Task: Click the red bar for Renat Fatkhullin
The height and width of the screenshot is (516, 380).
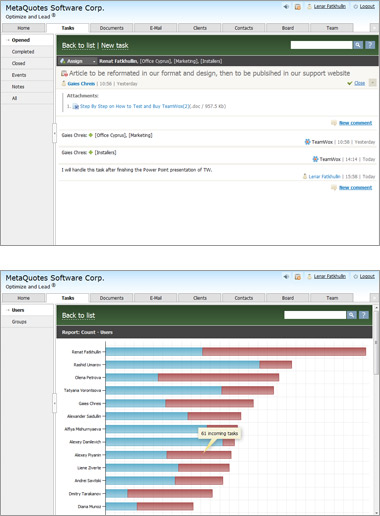Action: [x=284, y=352]
